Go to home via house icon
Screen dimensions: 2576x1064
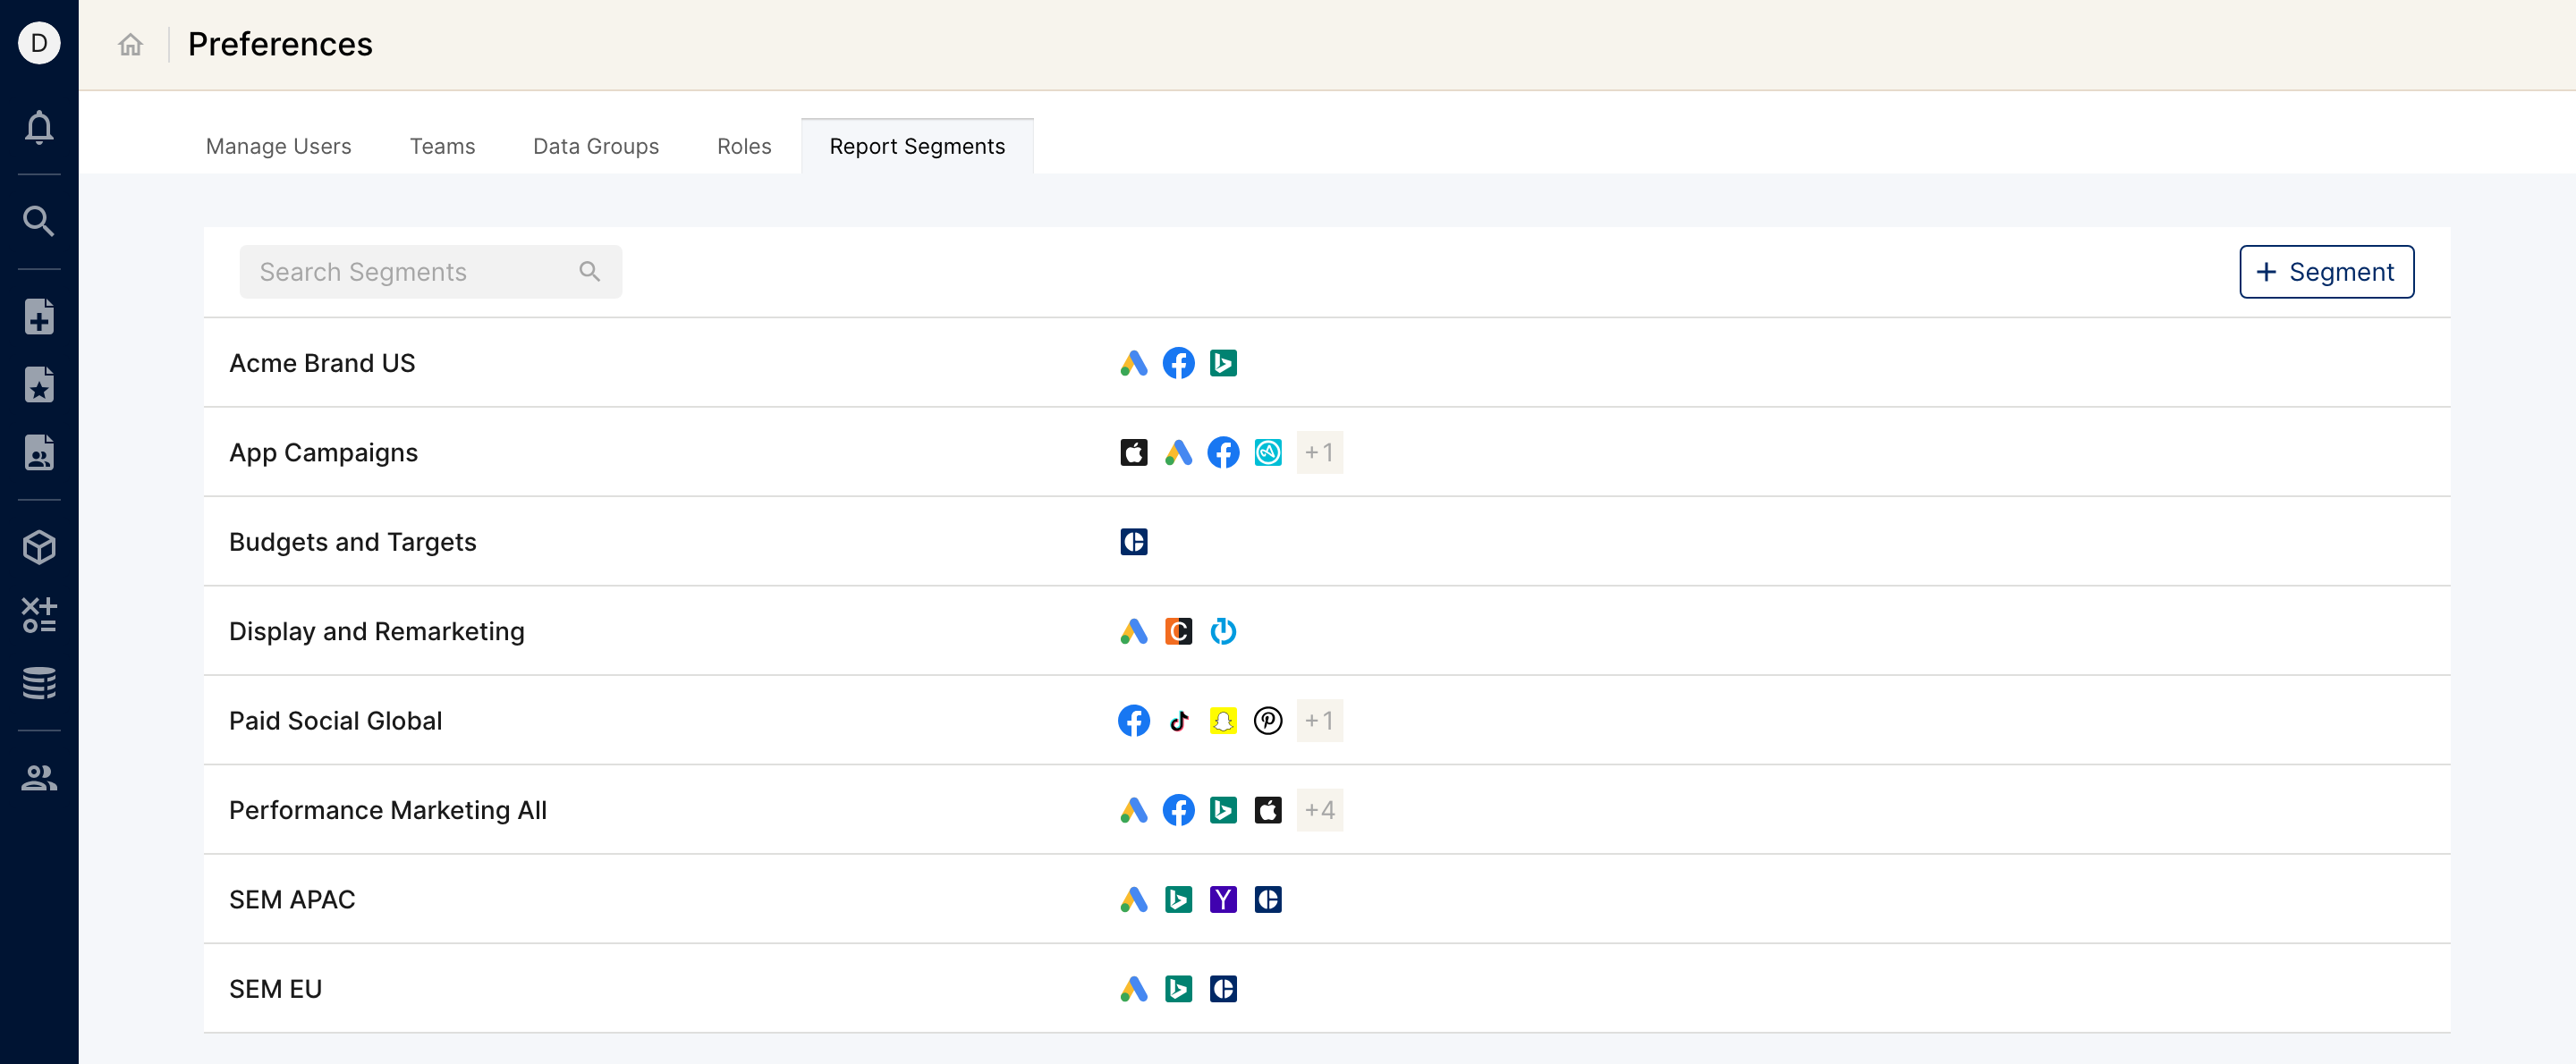[130, 44]
